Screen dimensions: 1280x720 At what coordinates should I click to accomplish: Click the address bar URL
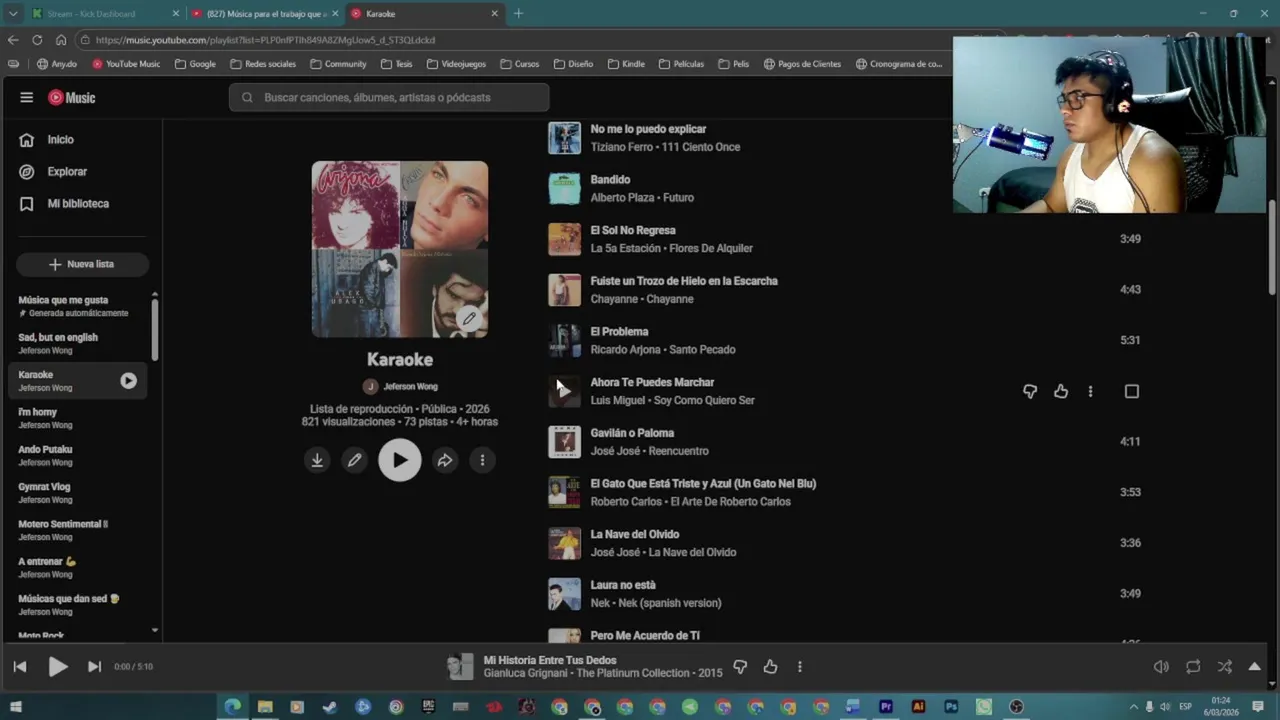click(266, 40)
